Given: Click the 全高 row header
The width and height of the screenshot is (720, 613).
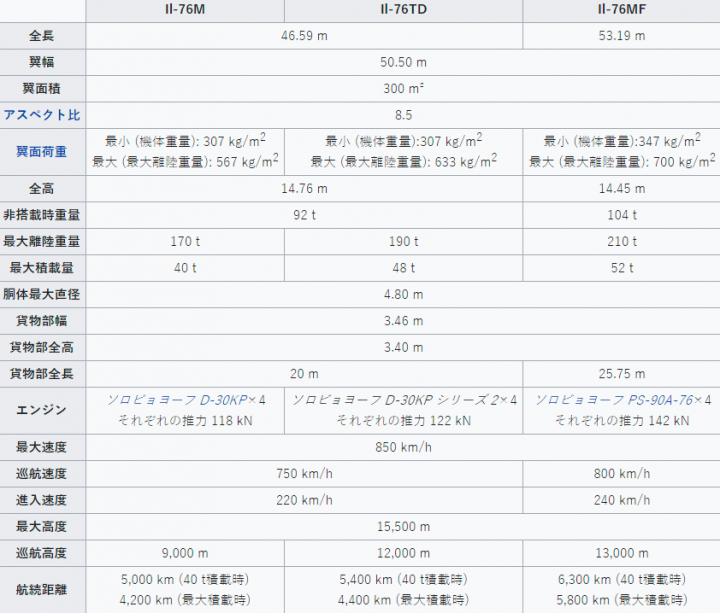Looking at the screenshot, I should coord(42,189).
